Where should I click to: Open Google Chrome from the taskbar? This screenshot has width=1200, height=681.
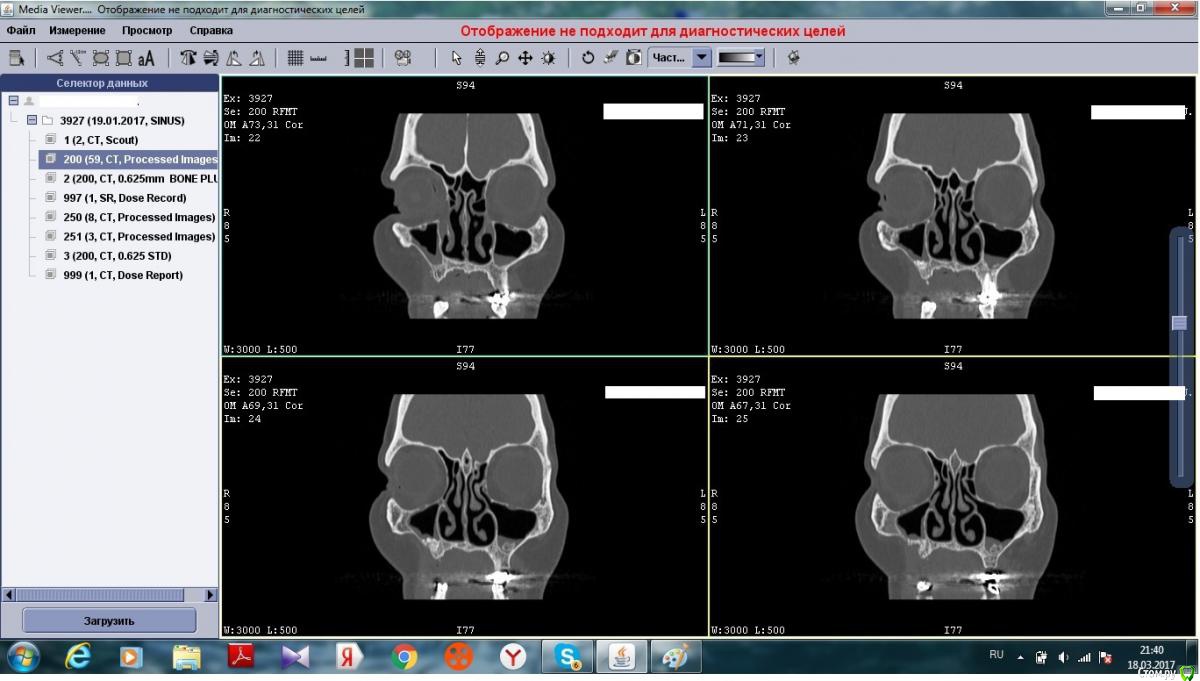point(405,657)
